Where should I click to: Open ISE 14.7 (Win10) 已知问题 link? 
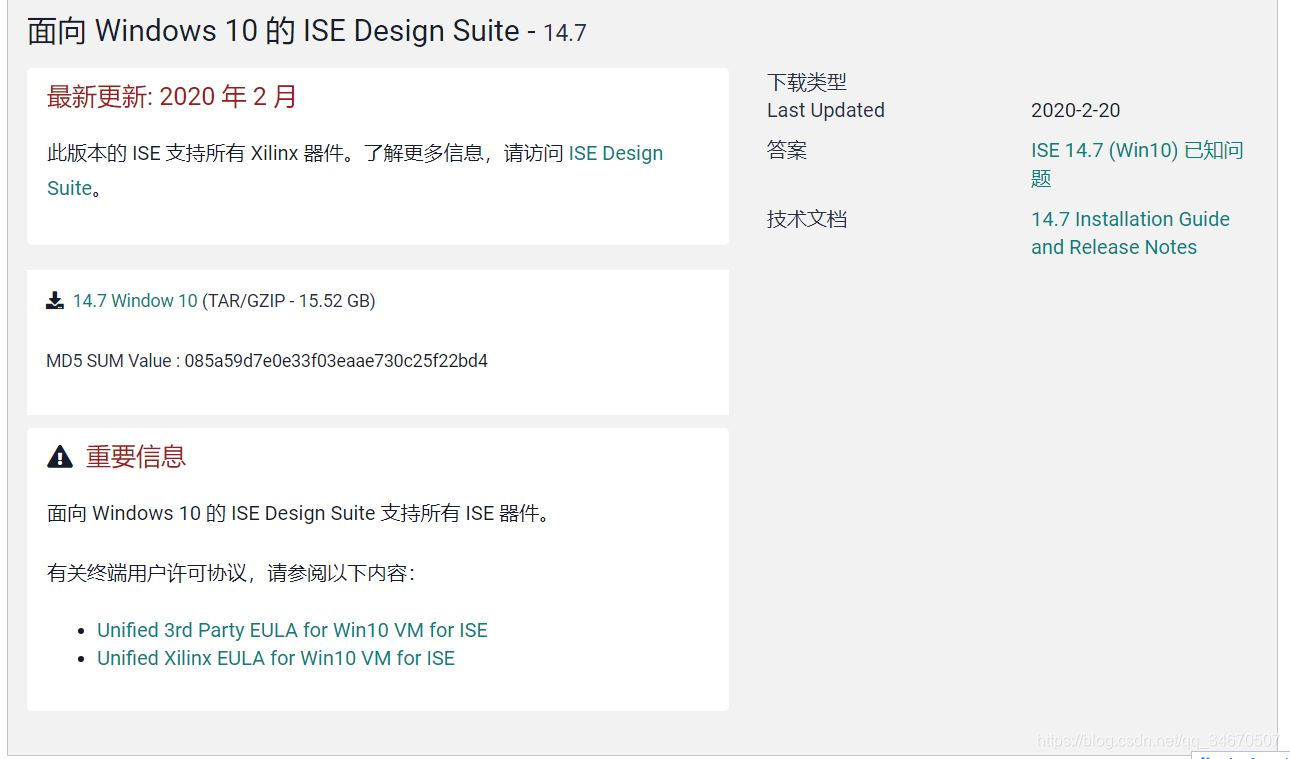(1137, 164)
